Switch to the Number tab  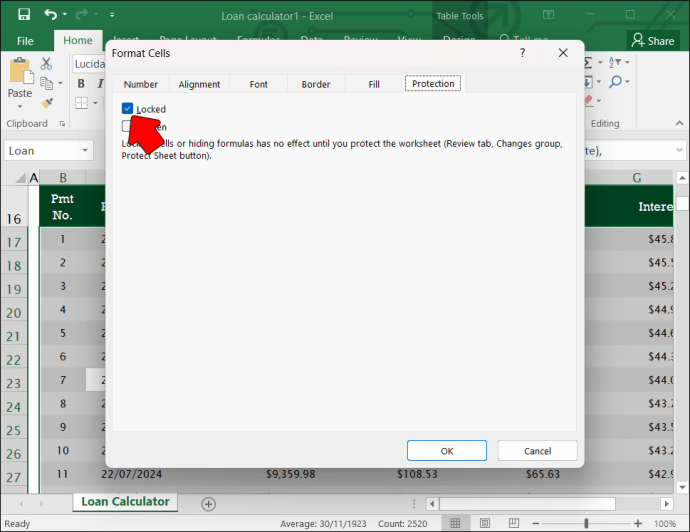[141, 84]
